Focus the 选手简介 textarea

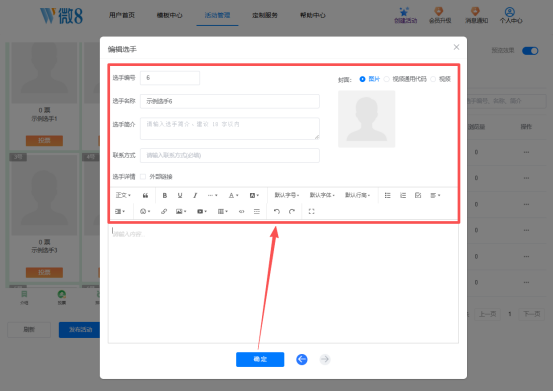(x=230, y=129)
